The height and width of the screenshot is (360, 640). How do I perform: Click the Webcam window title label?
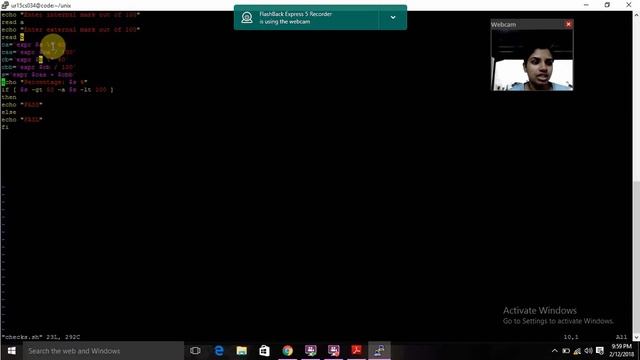[503, 24]
